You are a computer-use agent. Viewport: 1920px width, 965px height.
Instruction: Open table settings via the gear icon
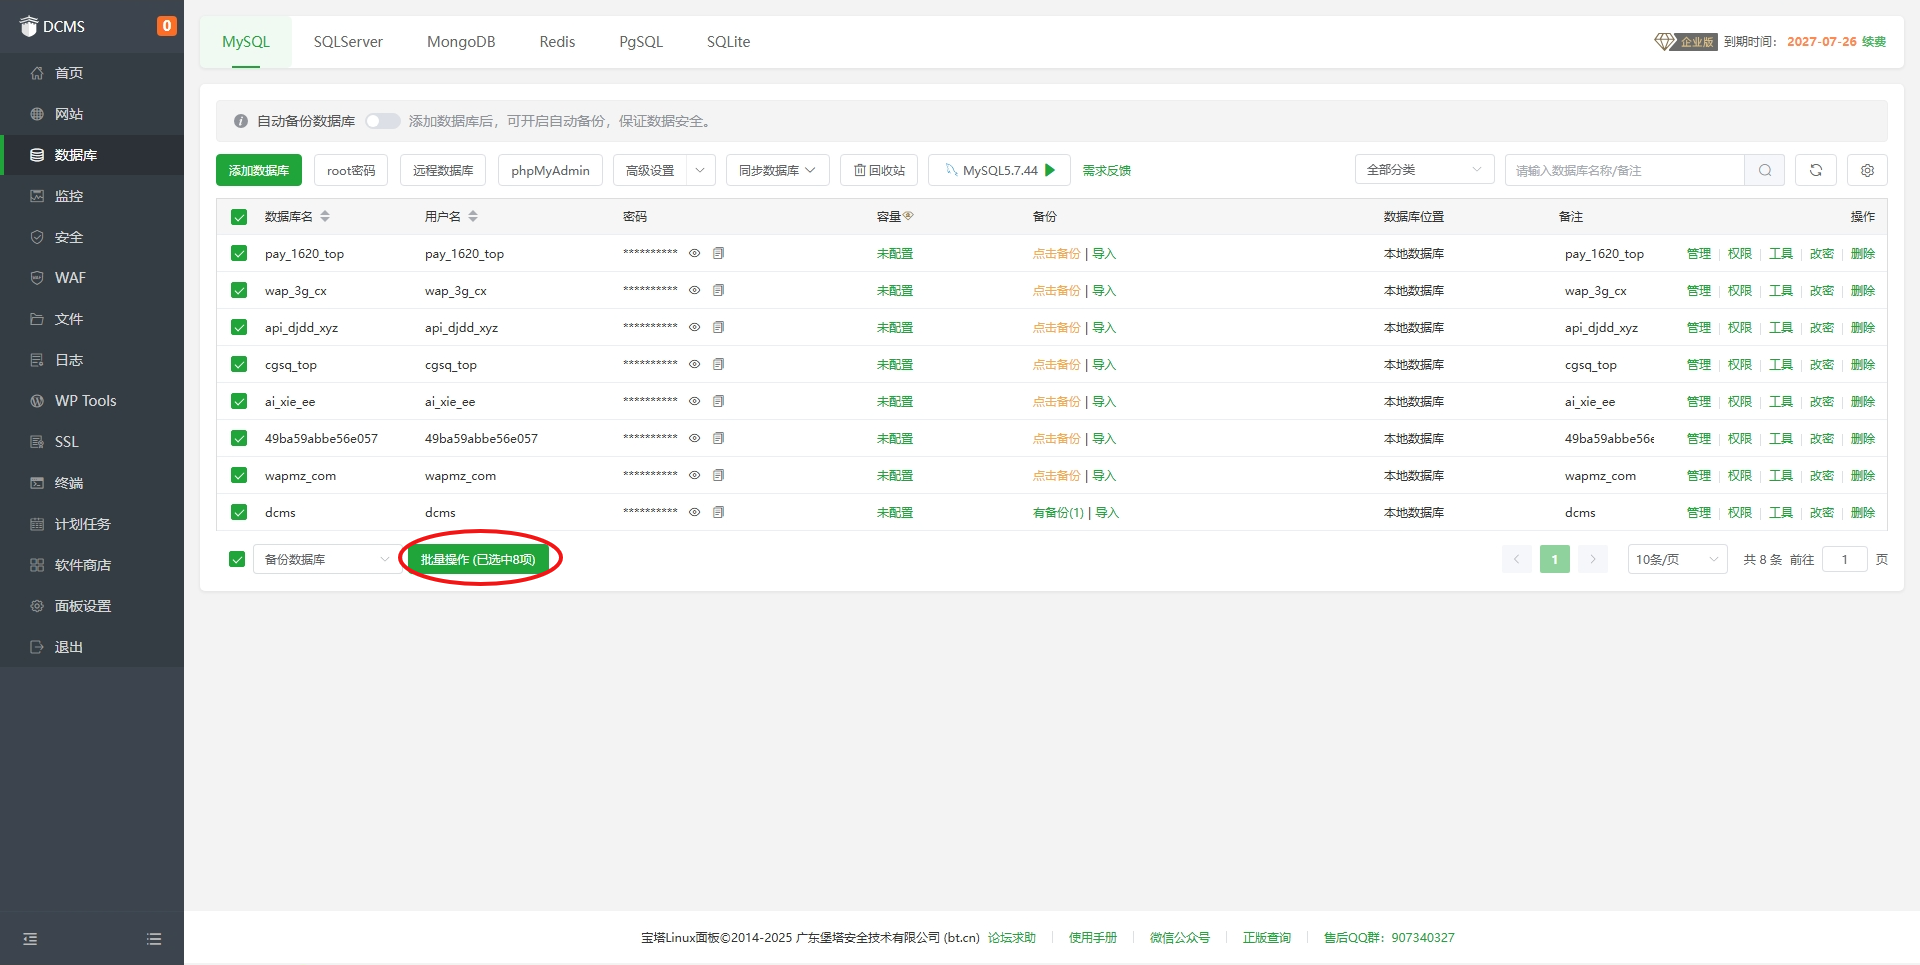pyautogui.click(x=1867, y=170)
